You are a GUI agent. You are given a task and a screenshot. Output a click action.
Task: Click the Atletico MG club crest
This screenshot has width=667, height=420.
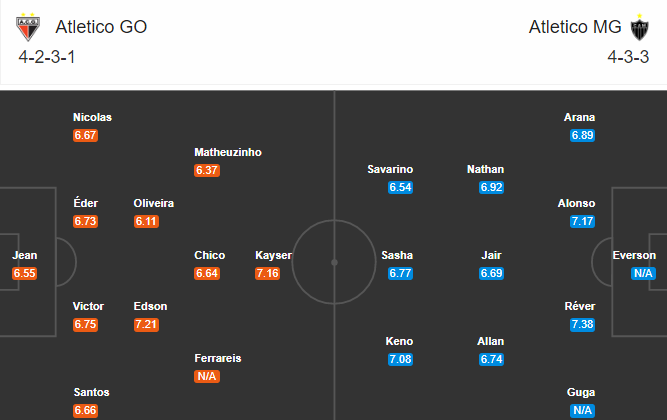[639, 27]
